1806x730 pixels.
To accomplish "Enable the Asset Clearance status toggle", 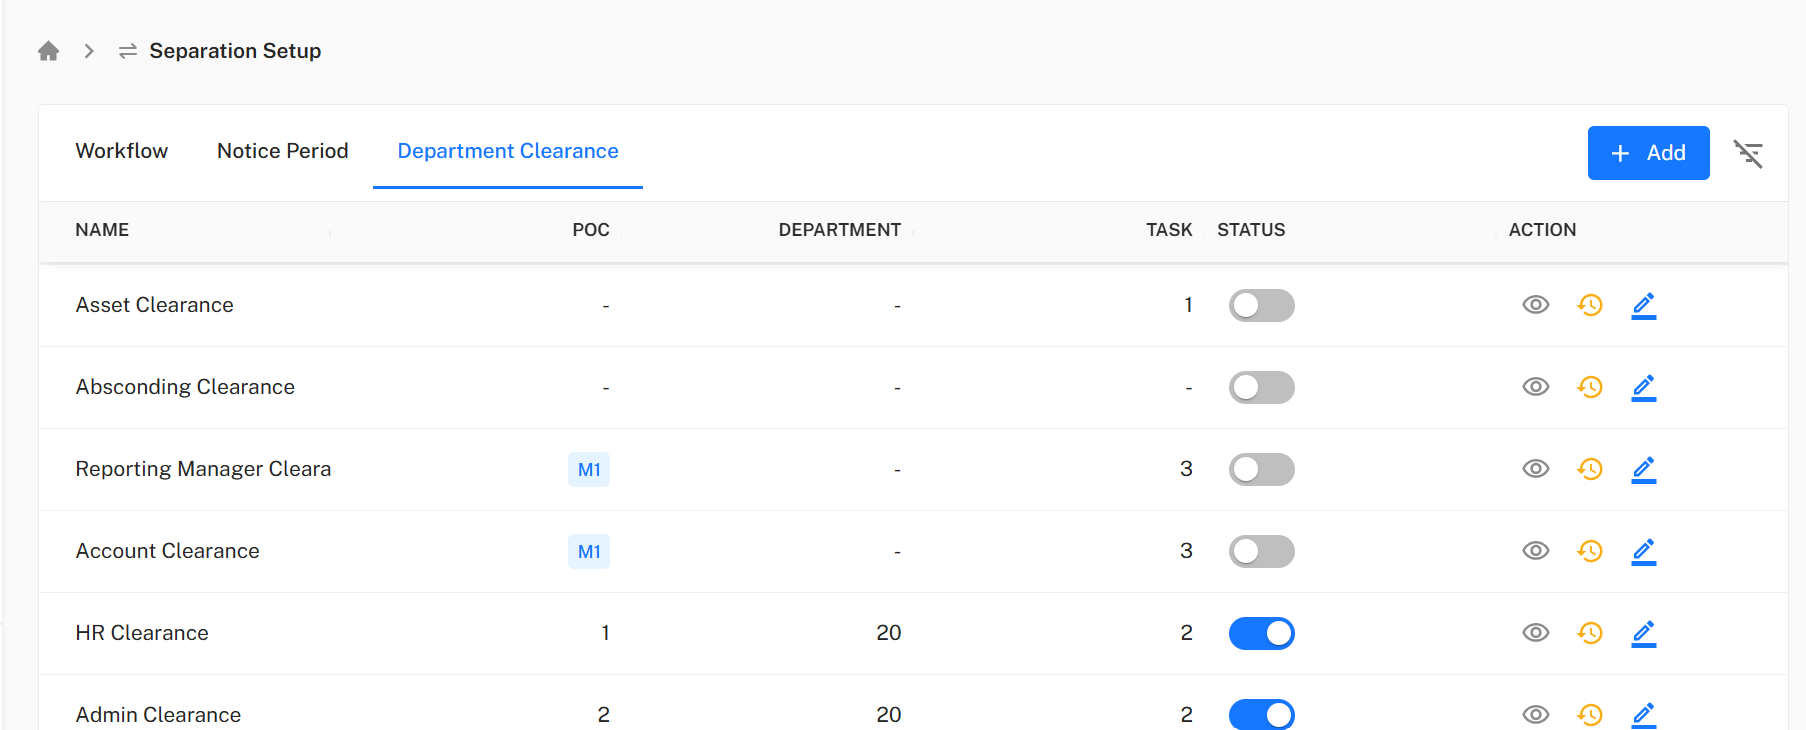I will (x=1261, y=305).
